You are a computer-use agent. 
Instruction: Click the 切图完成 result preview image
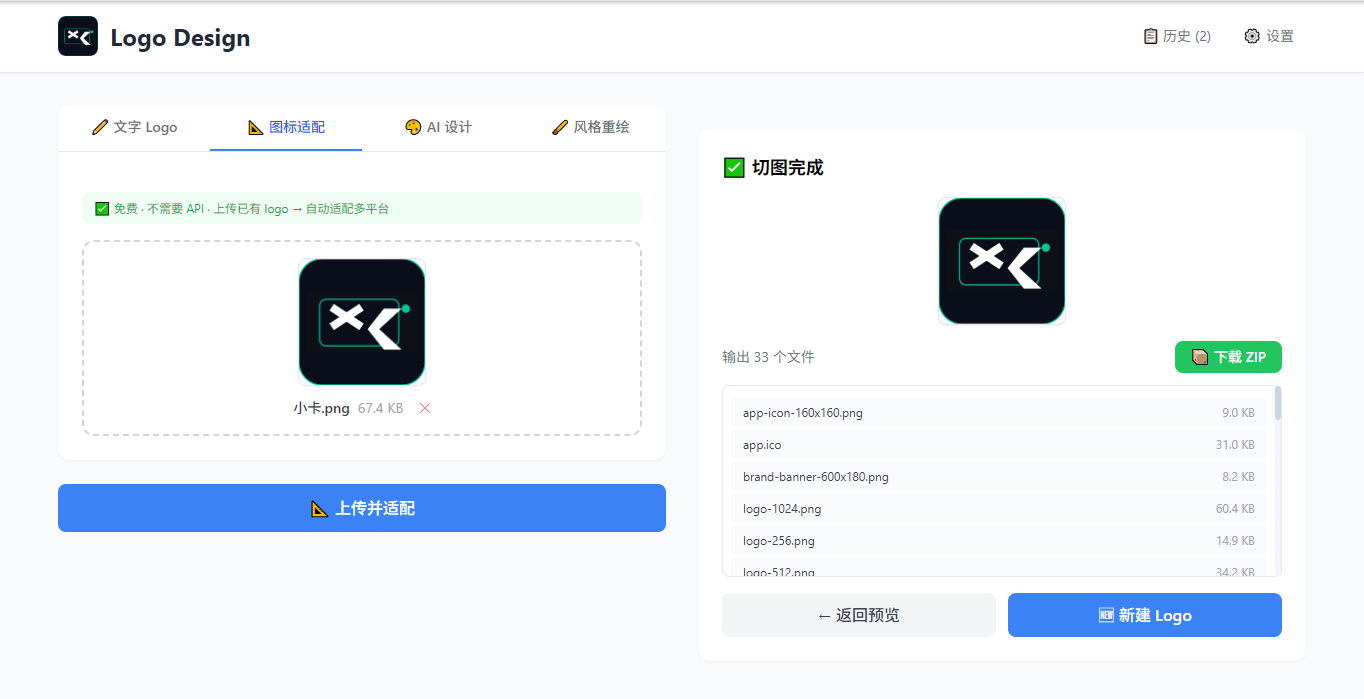coord(1002,261)
